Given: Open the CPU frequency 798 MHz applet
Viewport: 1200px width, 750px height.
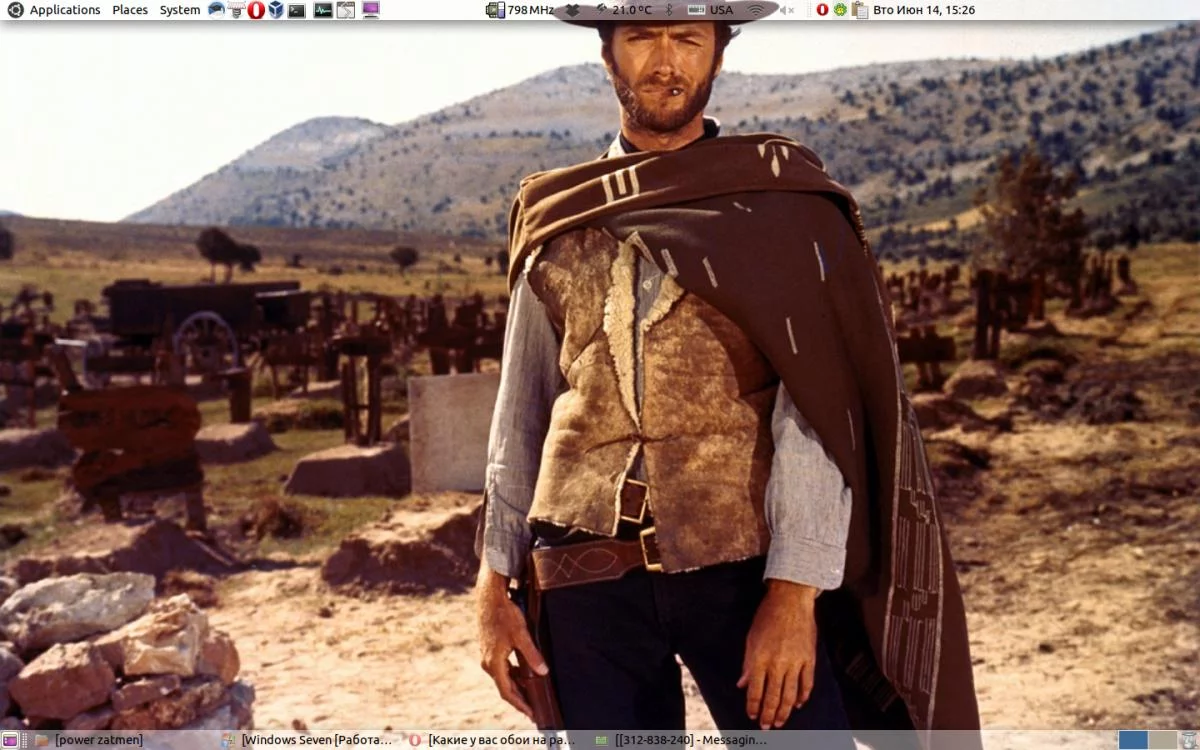Looking at the screenshot, I should pos(520,10).
